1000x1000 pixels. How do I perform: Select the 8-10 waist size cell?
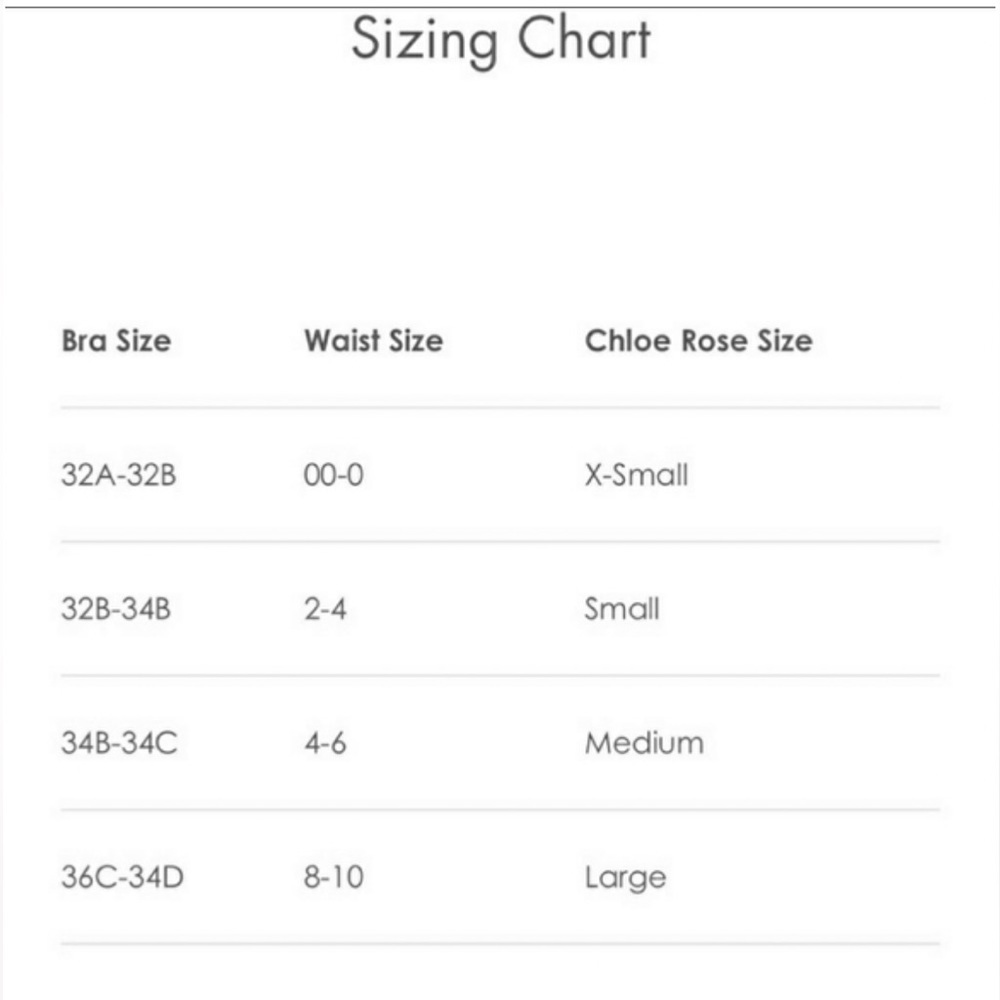334,878
